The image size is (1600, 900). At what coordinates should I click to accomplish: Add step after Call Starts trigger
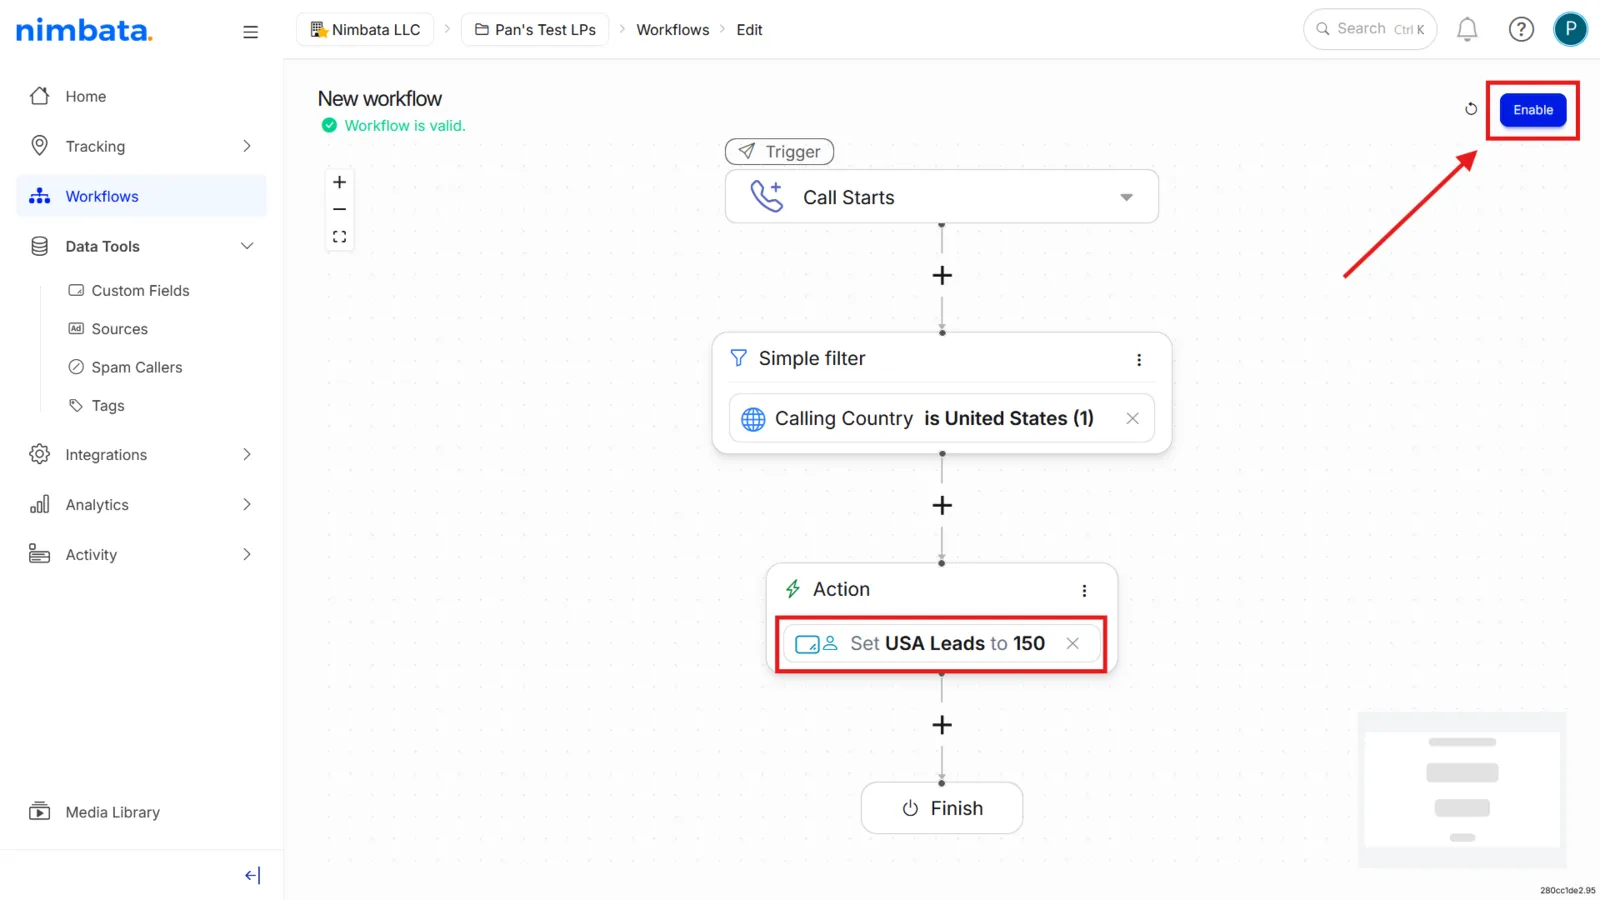(x=942, y=275)
